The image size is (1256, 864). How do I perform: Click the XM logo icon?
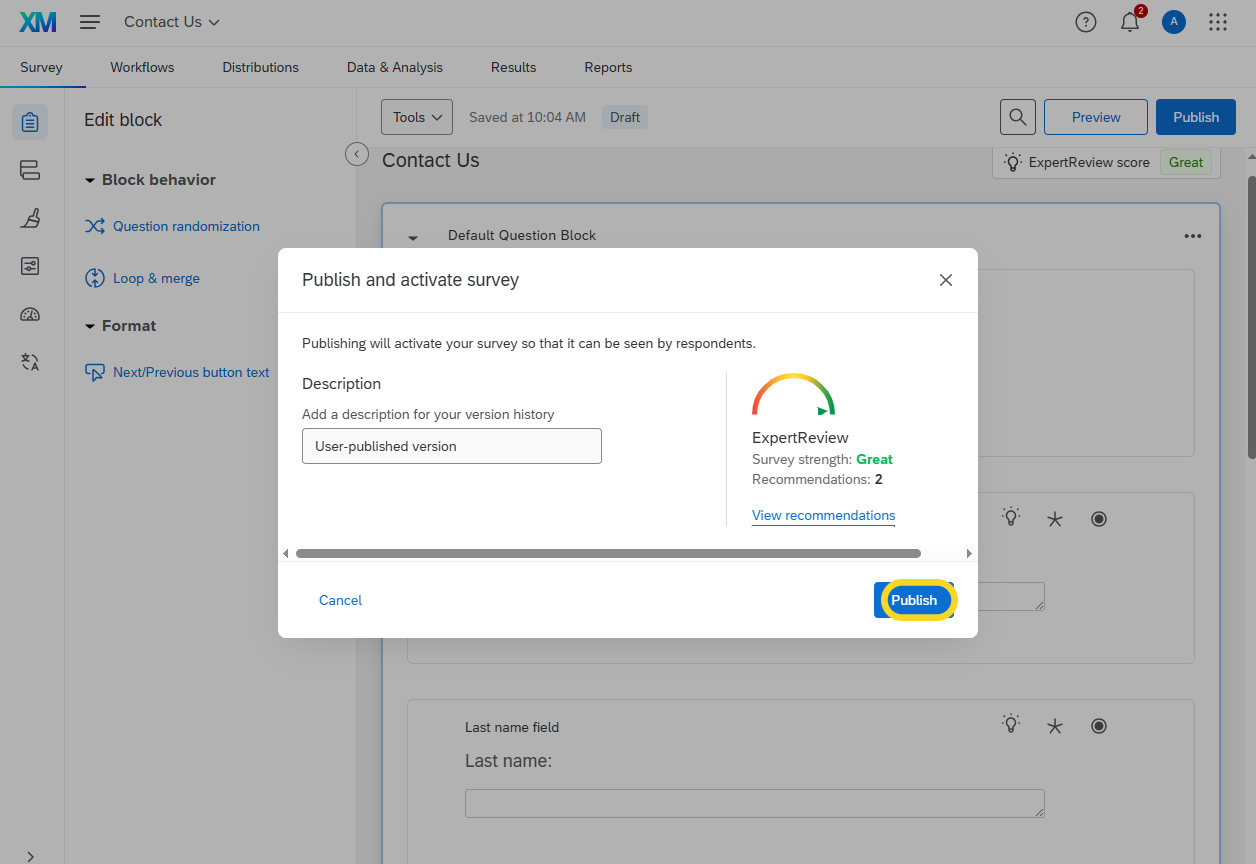coord(38,22)
